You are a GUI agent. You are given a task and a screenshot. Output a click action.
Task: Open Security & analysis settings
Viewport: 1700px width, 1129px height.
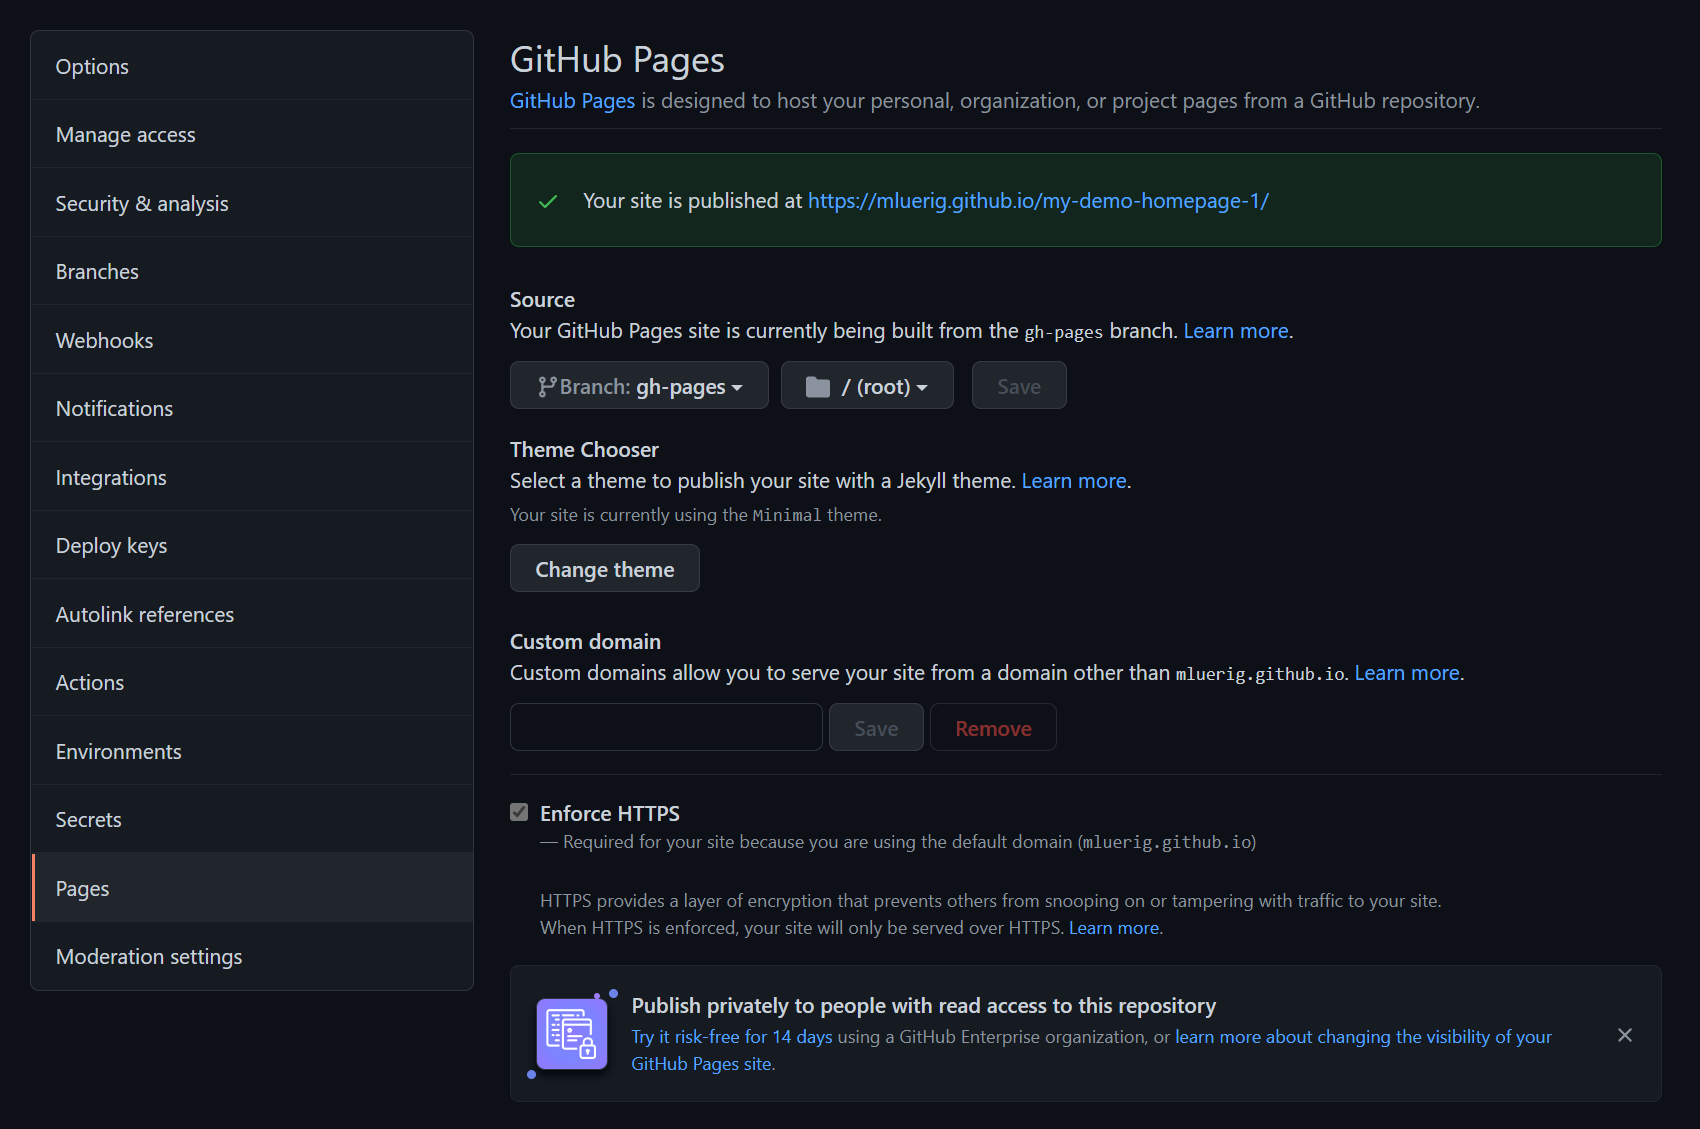pyautogui.click(x=252, y=203)
